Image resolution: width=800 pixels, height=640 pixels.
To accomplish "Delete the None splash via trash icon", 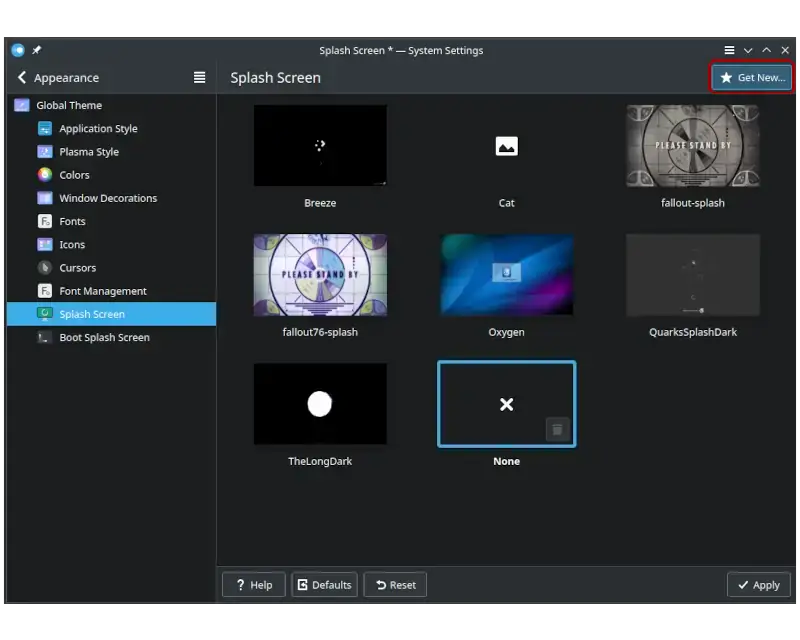I will (x=557, y=429).
